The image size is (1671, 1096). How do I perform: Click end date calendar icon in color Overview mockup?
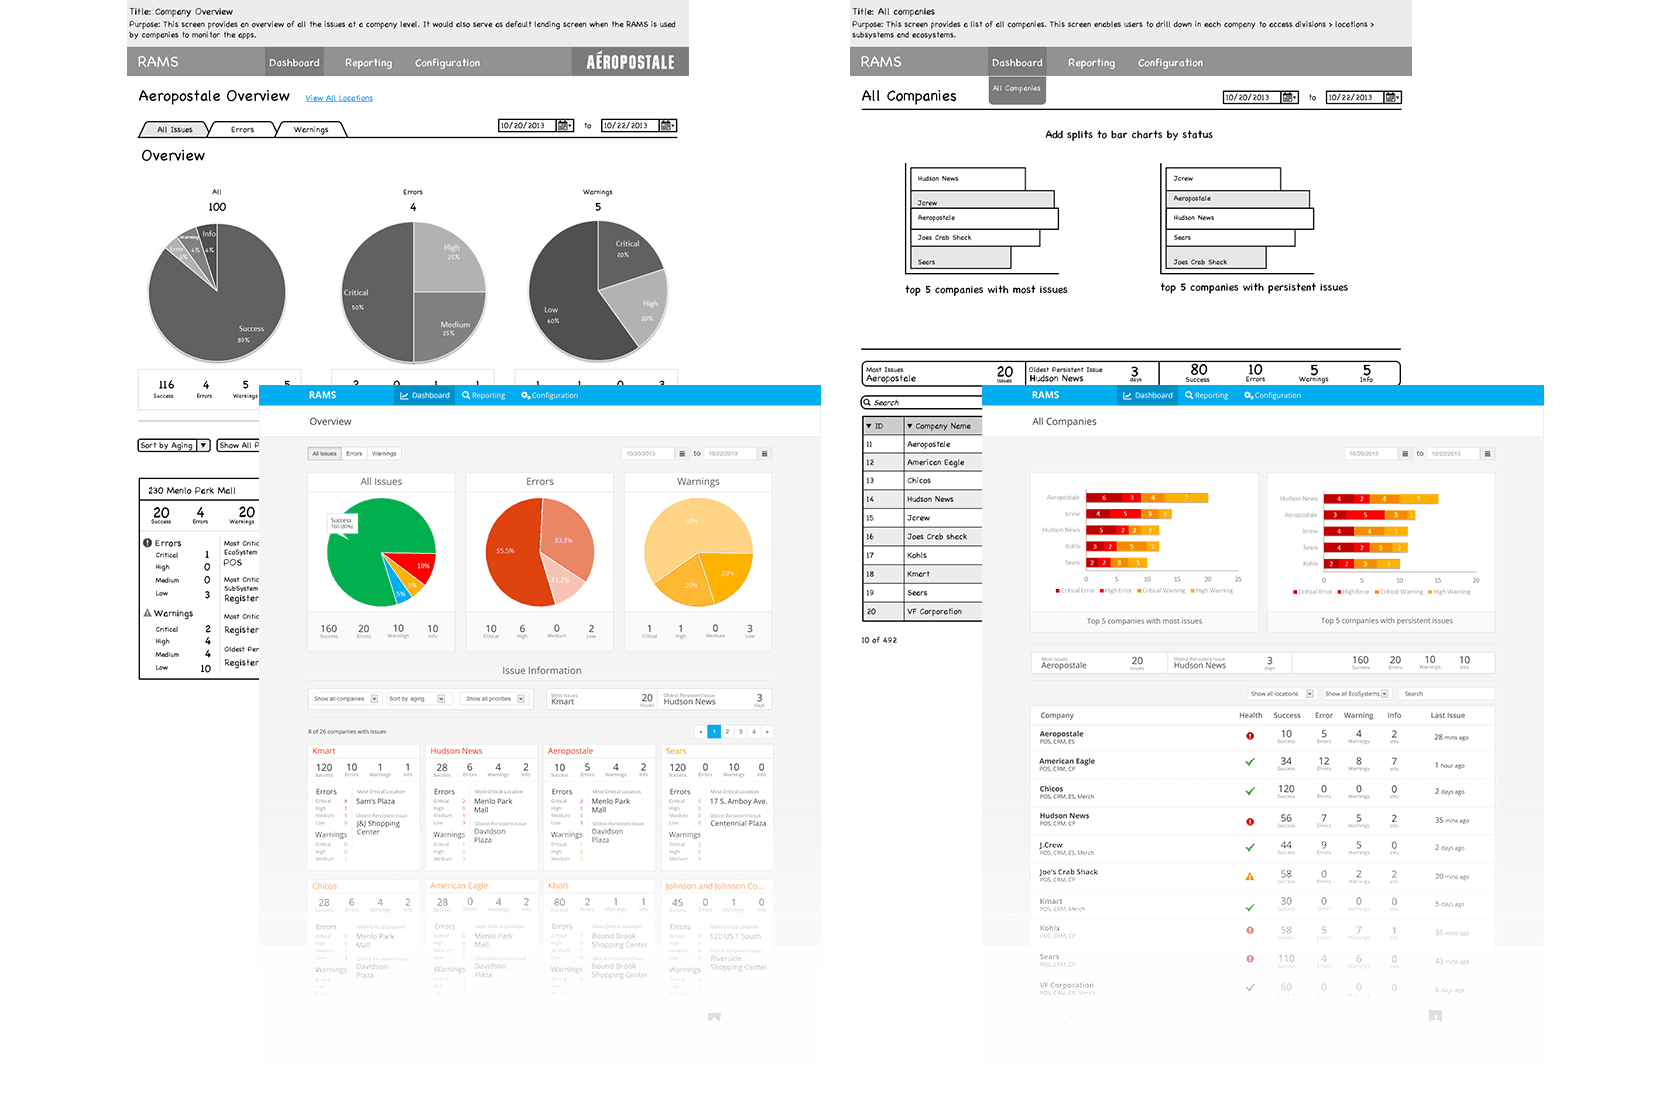tap(764, 454)
